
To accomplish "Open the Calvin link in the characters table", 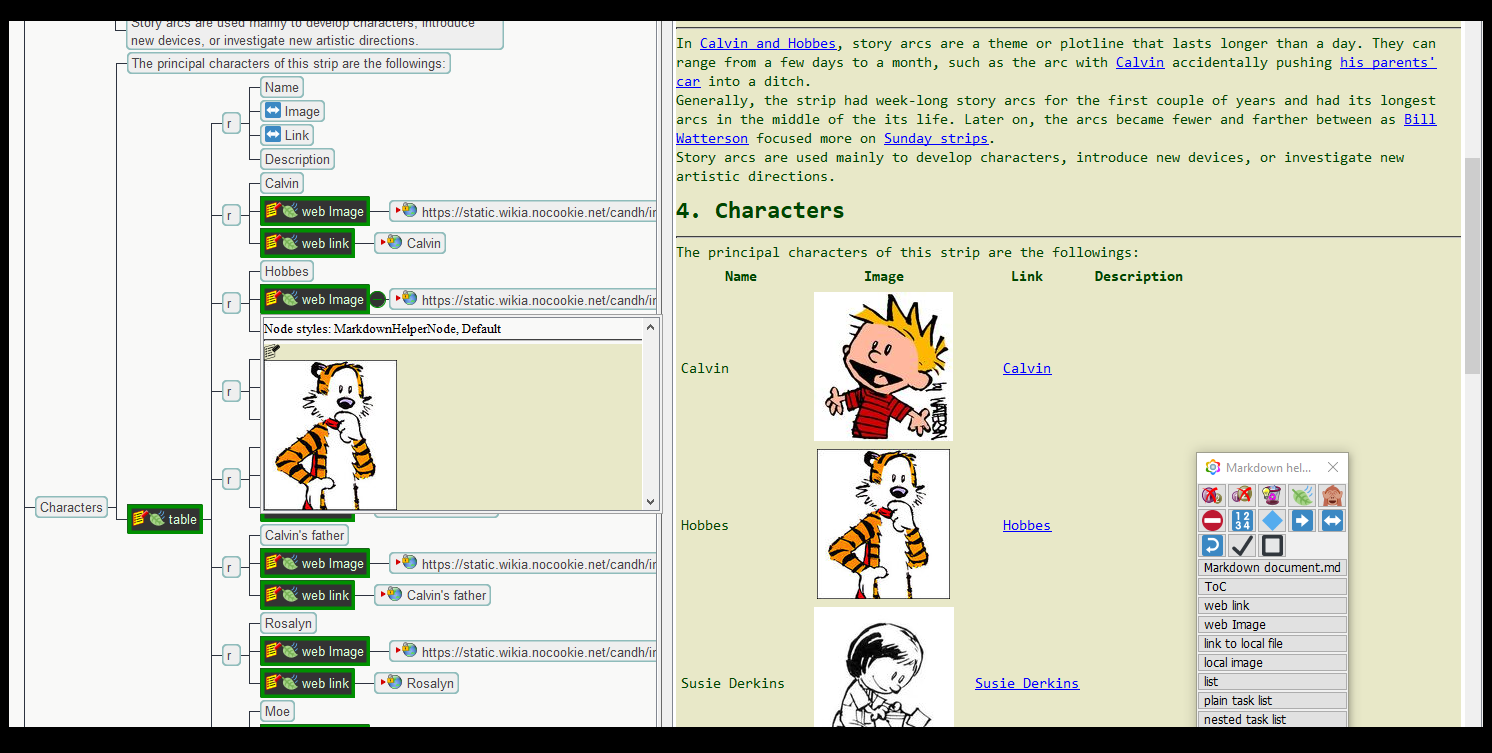I will pyautogui.click(x=1027, y=368).
